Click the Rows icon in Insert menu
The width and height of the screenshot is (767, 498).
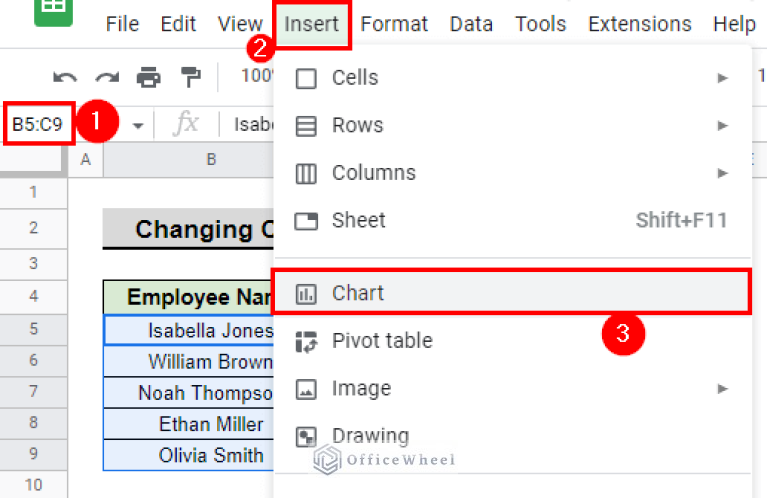pos(306,126)
